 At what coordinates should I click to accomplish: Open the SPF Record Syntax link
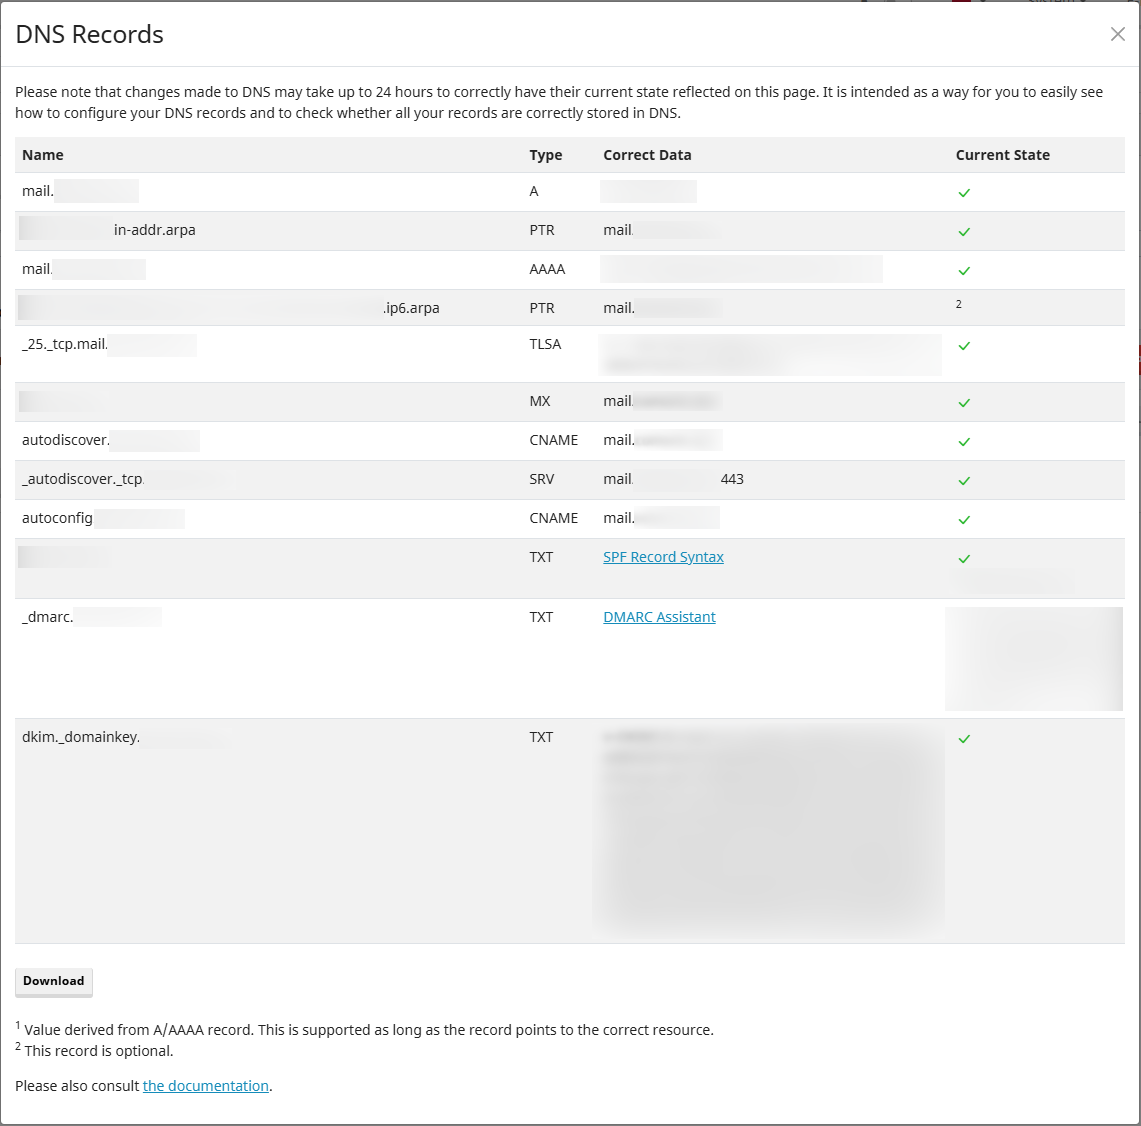pos(663,557)
